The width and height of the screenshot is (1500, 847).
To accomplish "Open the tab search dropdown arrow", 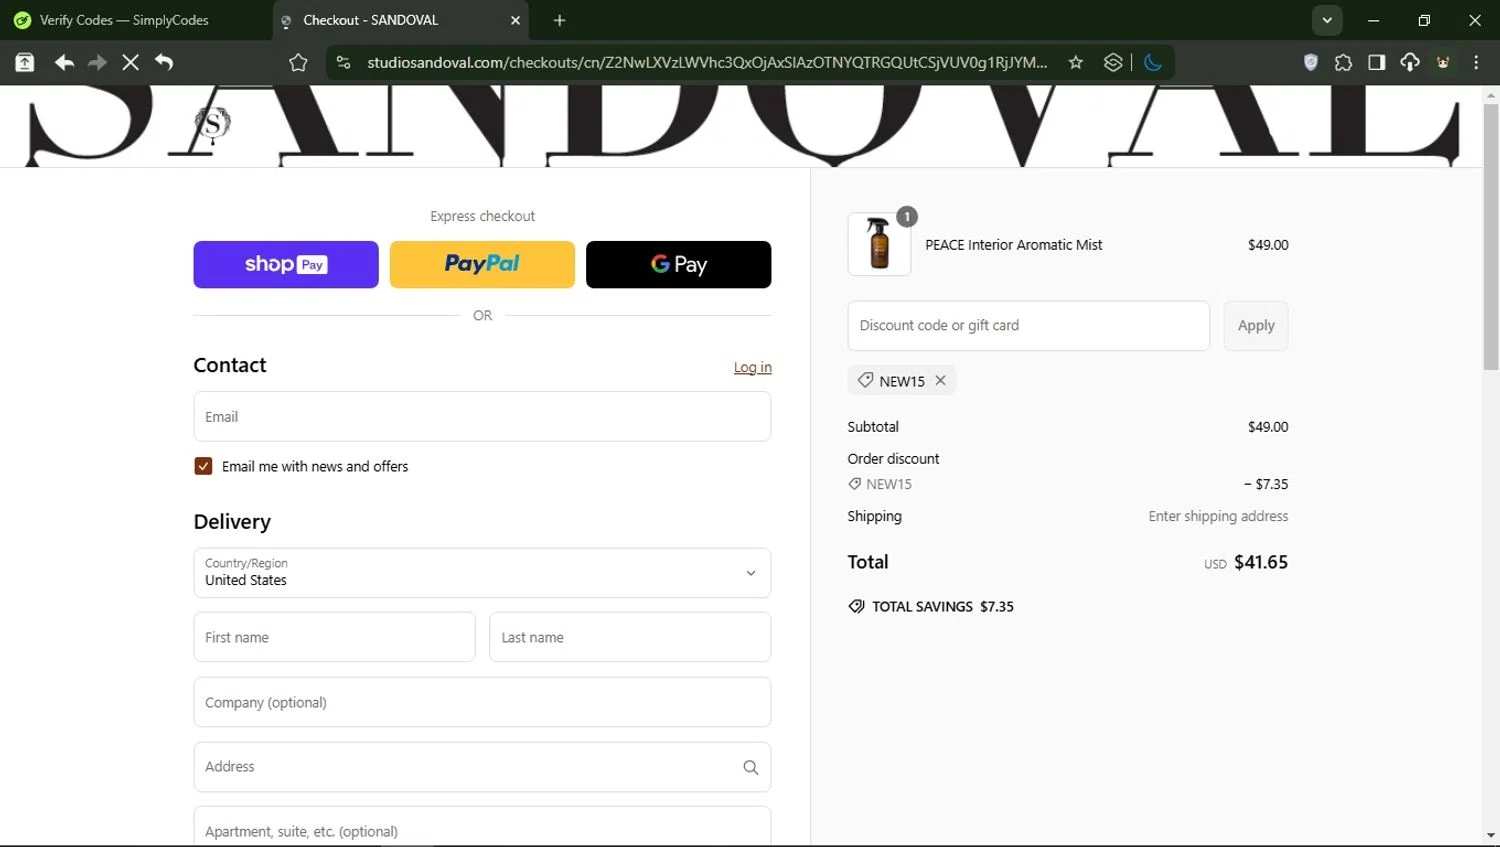I will 1327,20.
